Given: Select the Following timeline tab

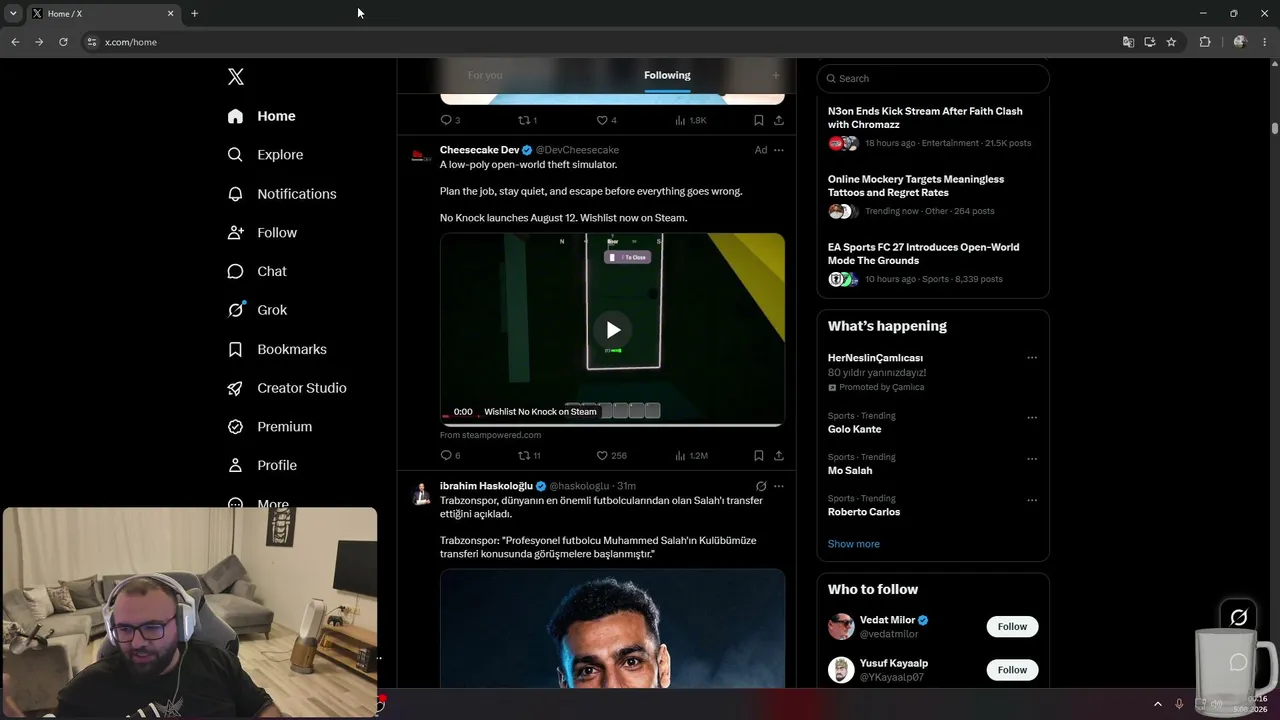Looking at the screenshot, I should coord(667,75).
